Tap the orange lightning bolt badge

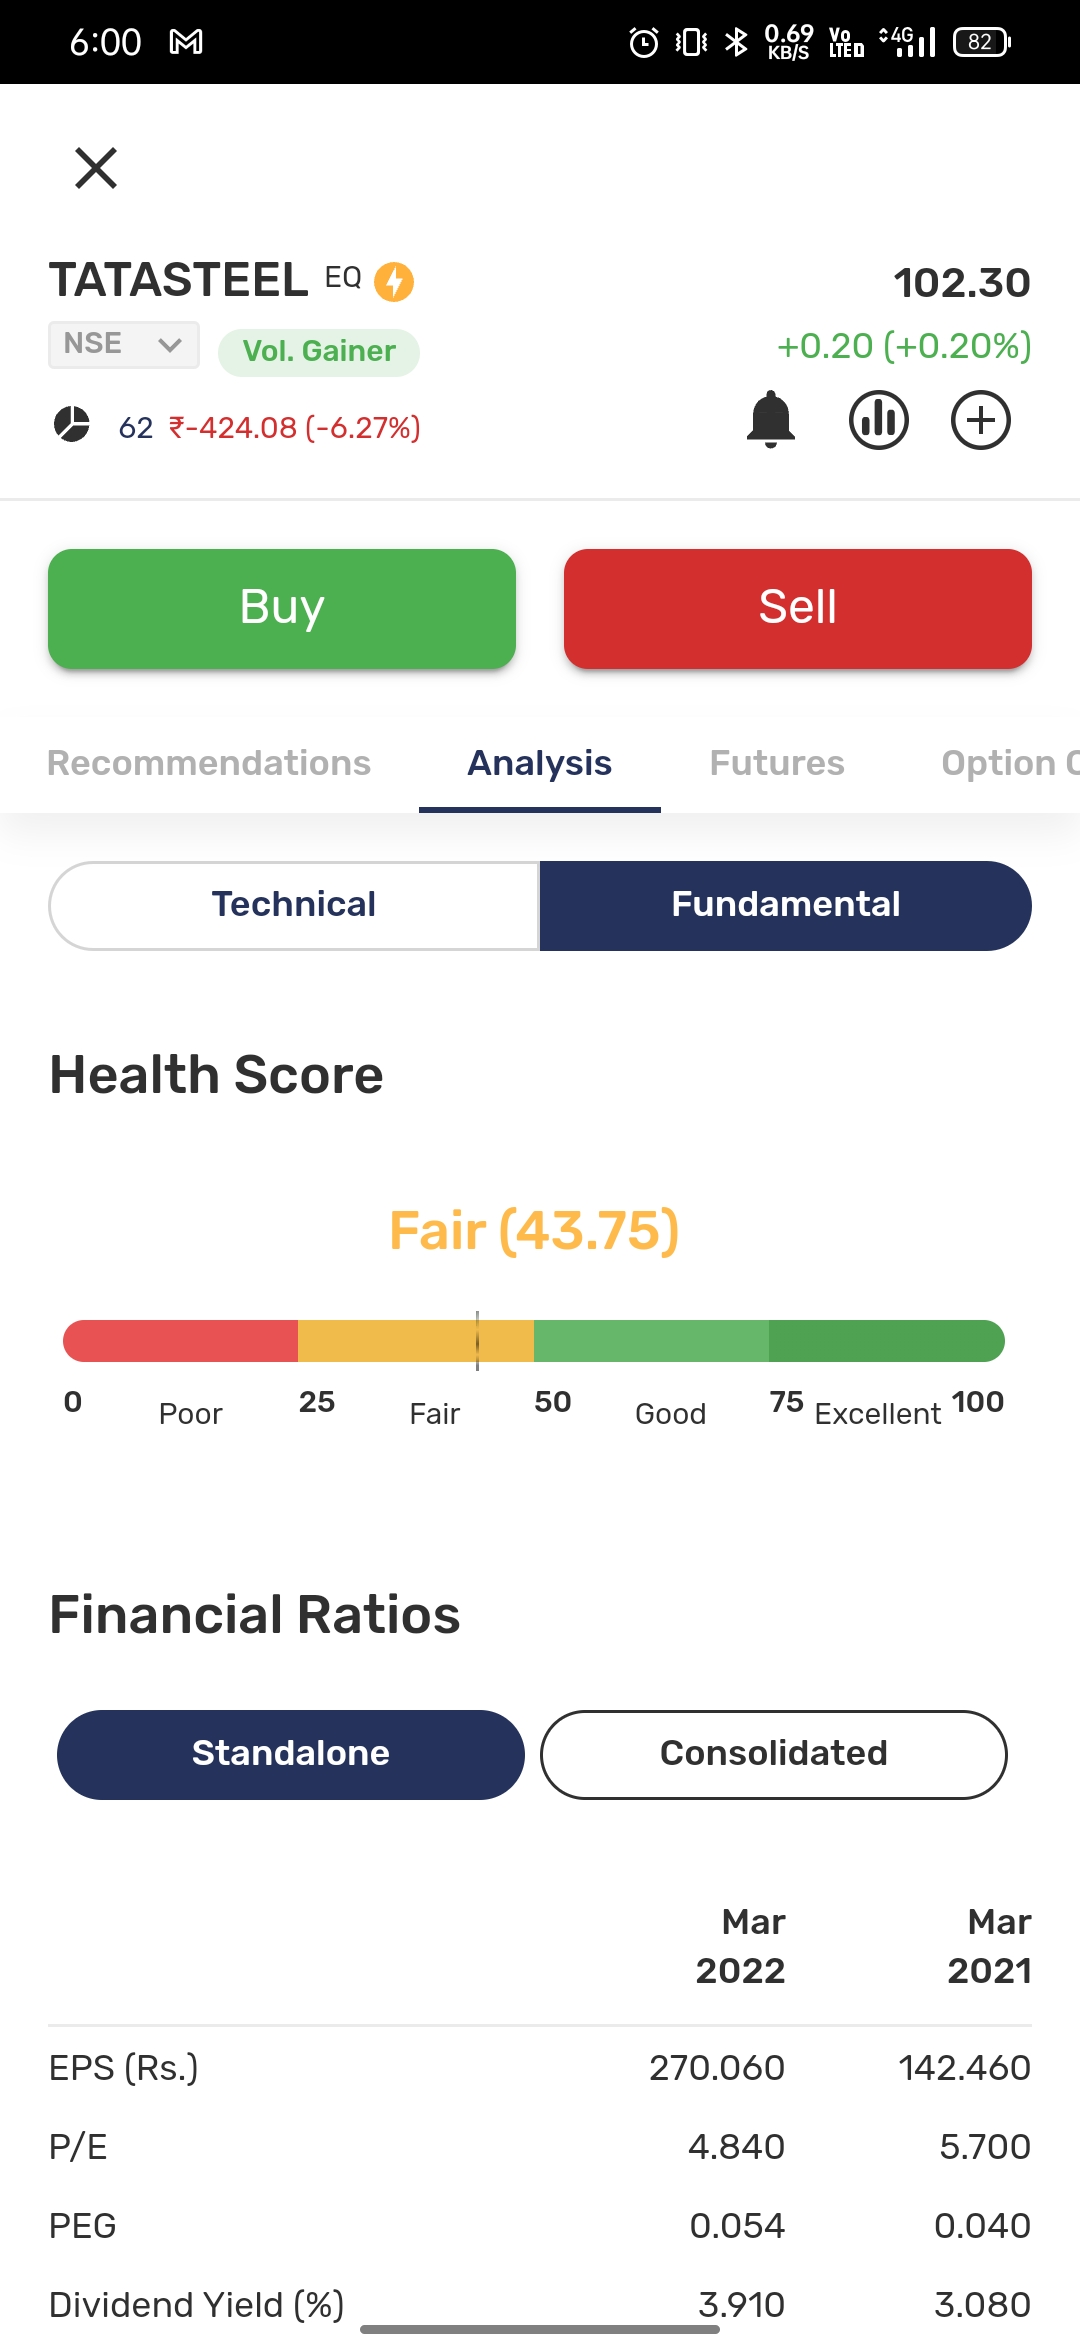(394, 281)
